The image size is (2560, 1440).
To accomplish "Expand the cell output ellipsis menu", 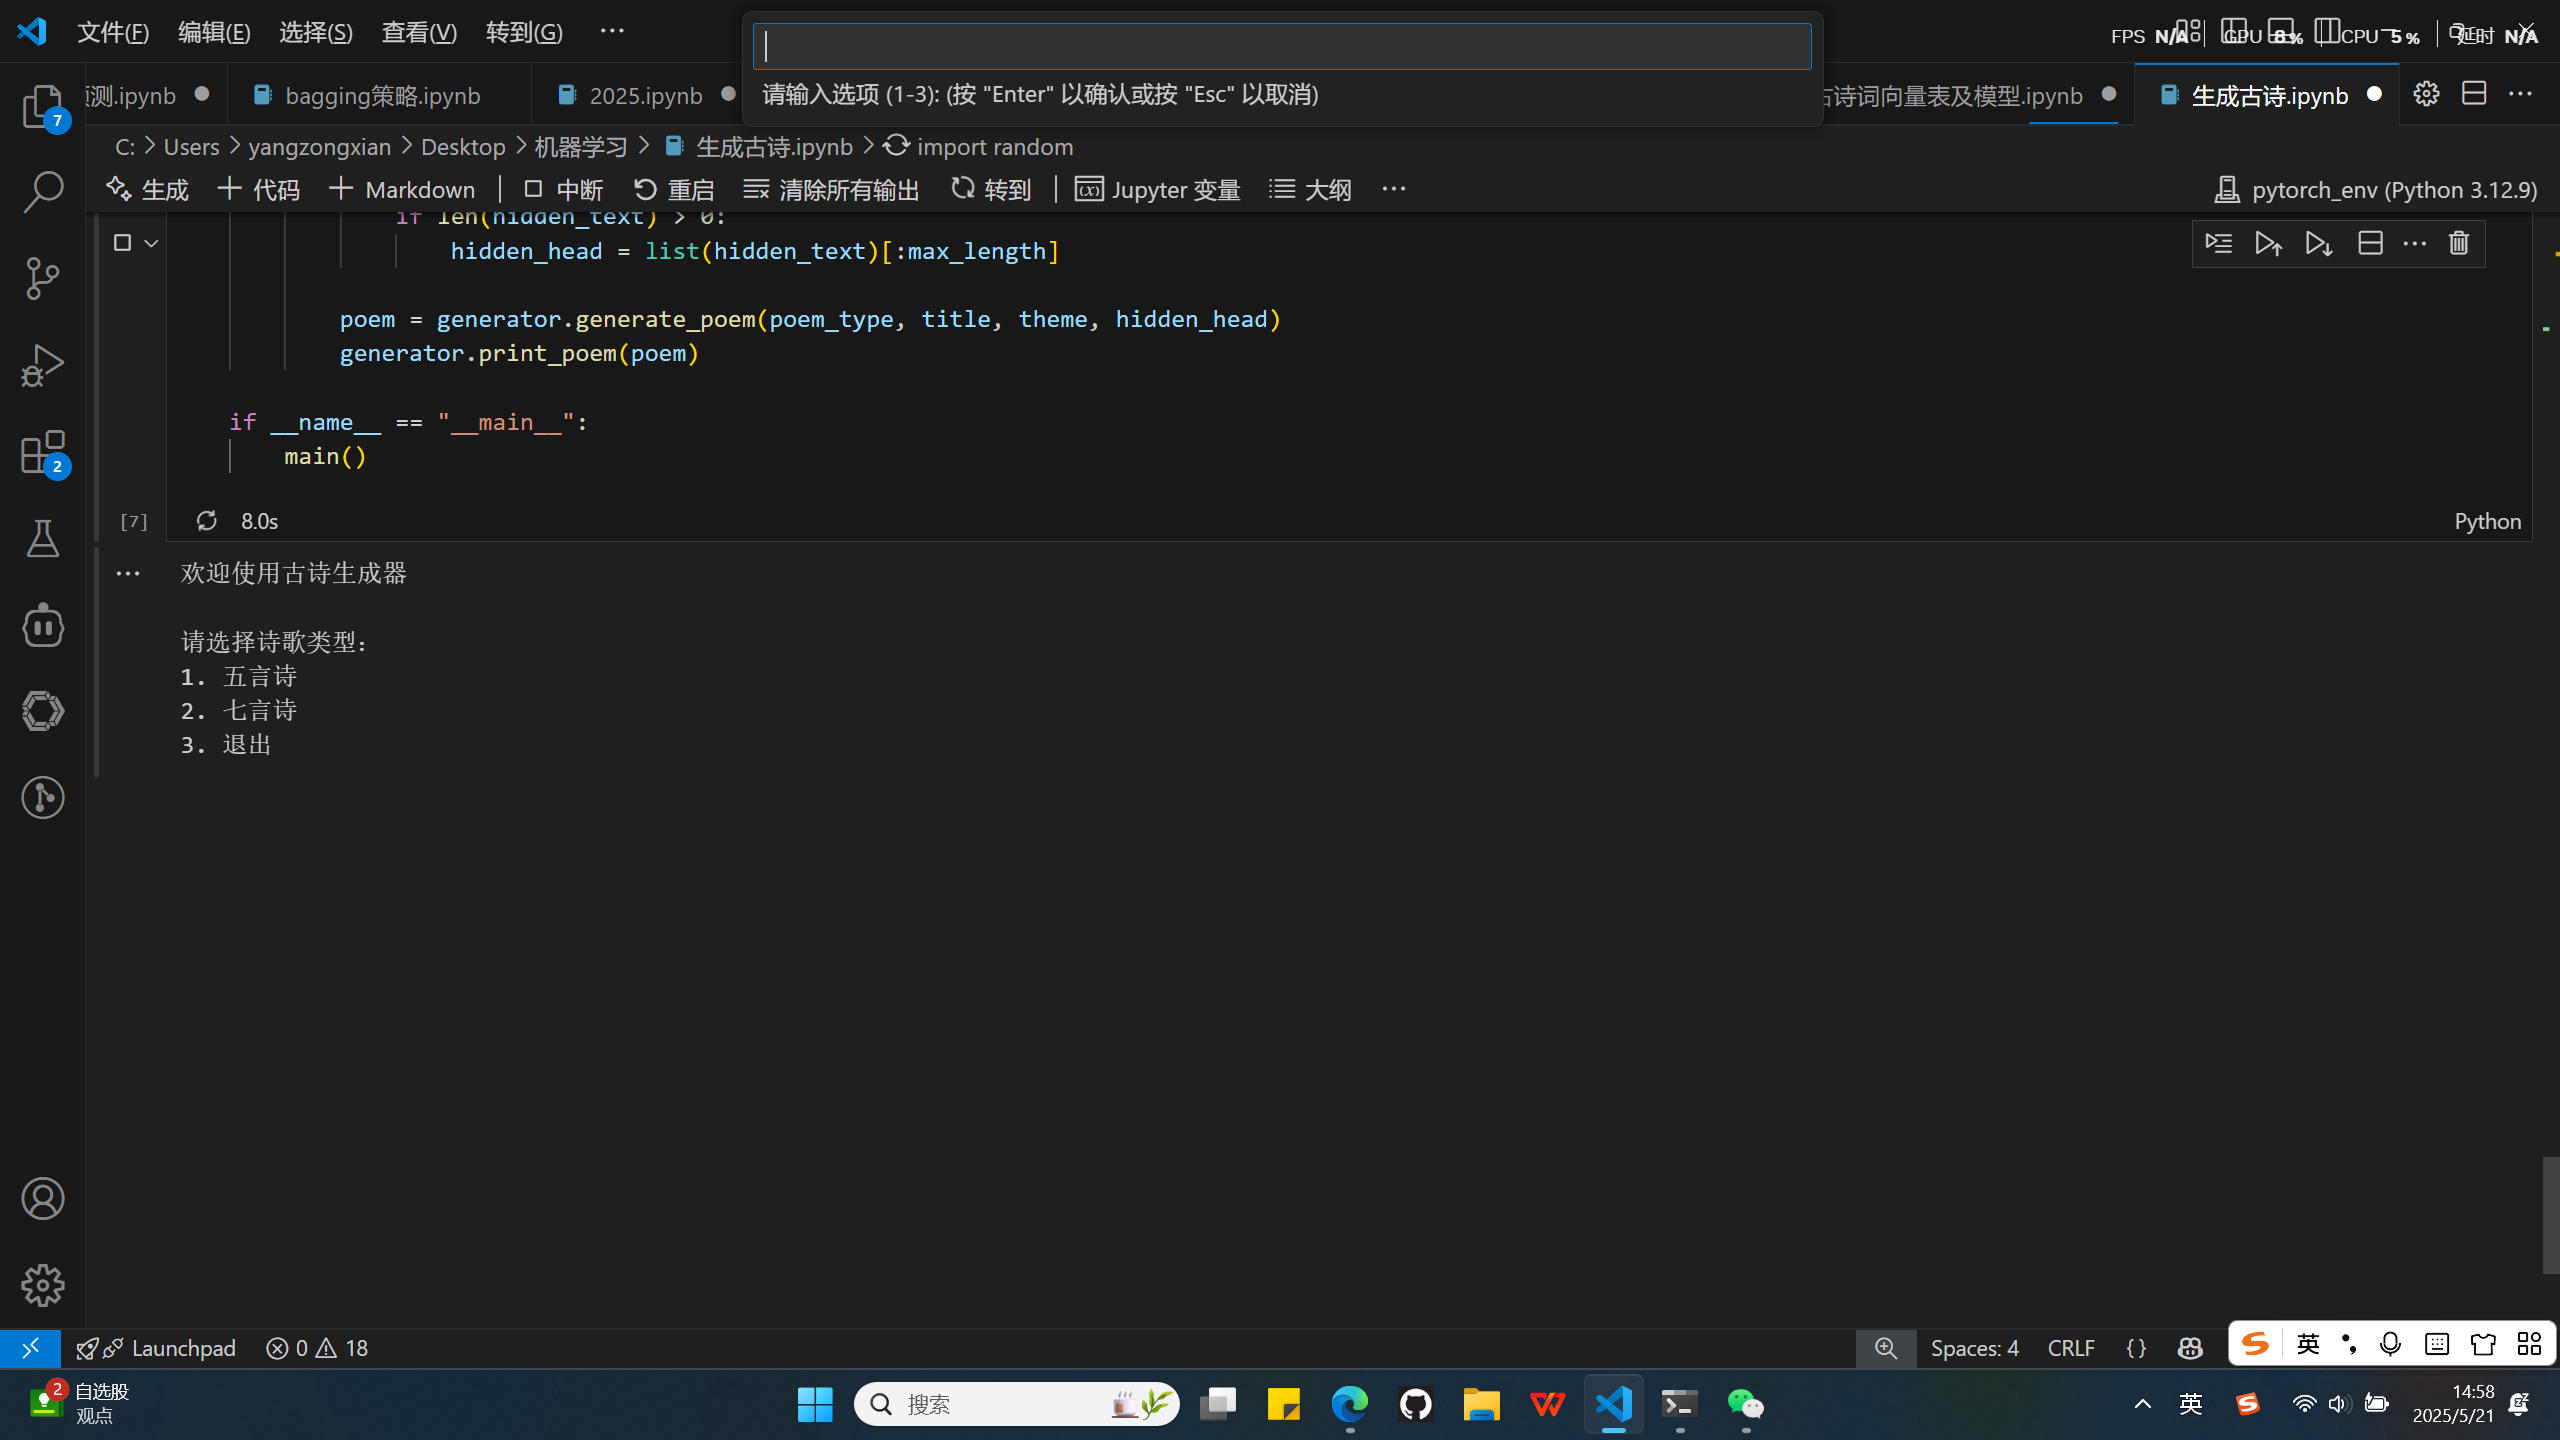I will coord(128,573).
